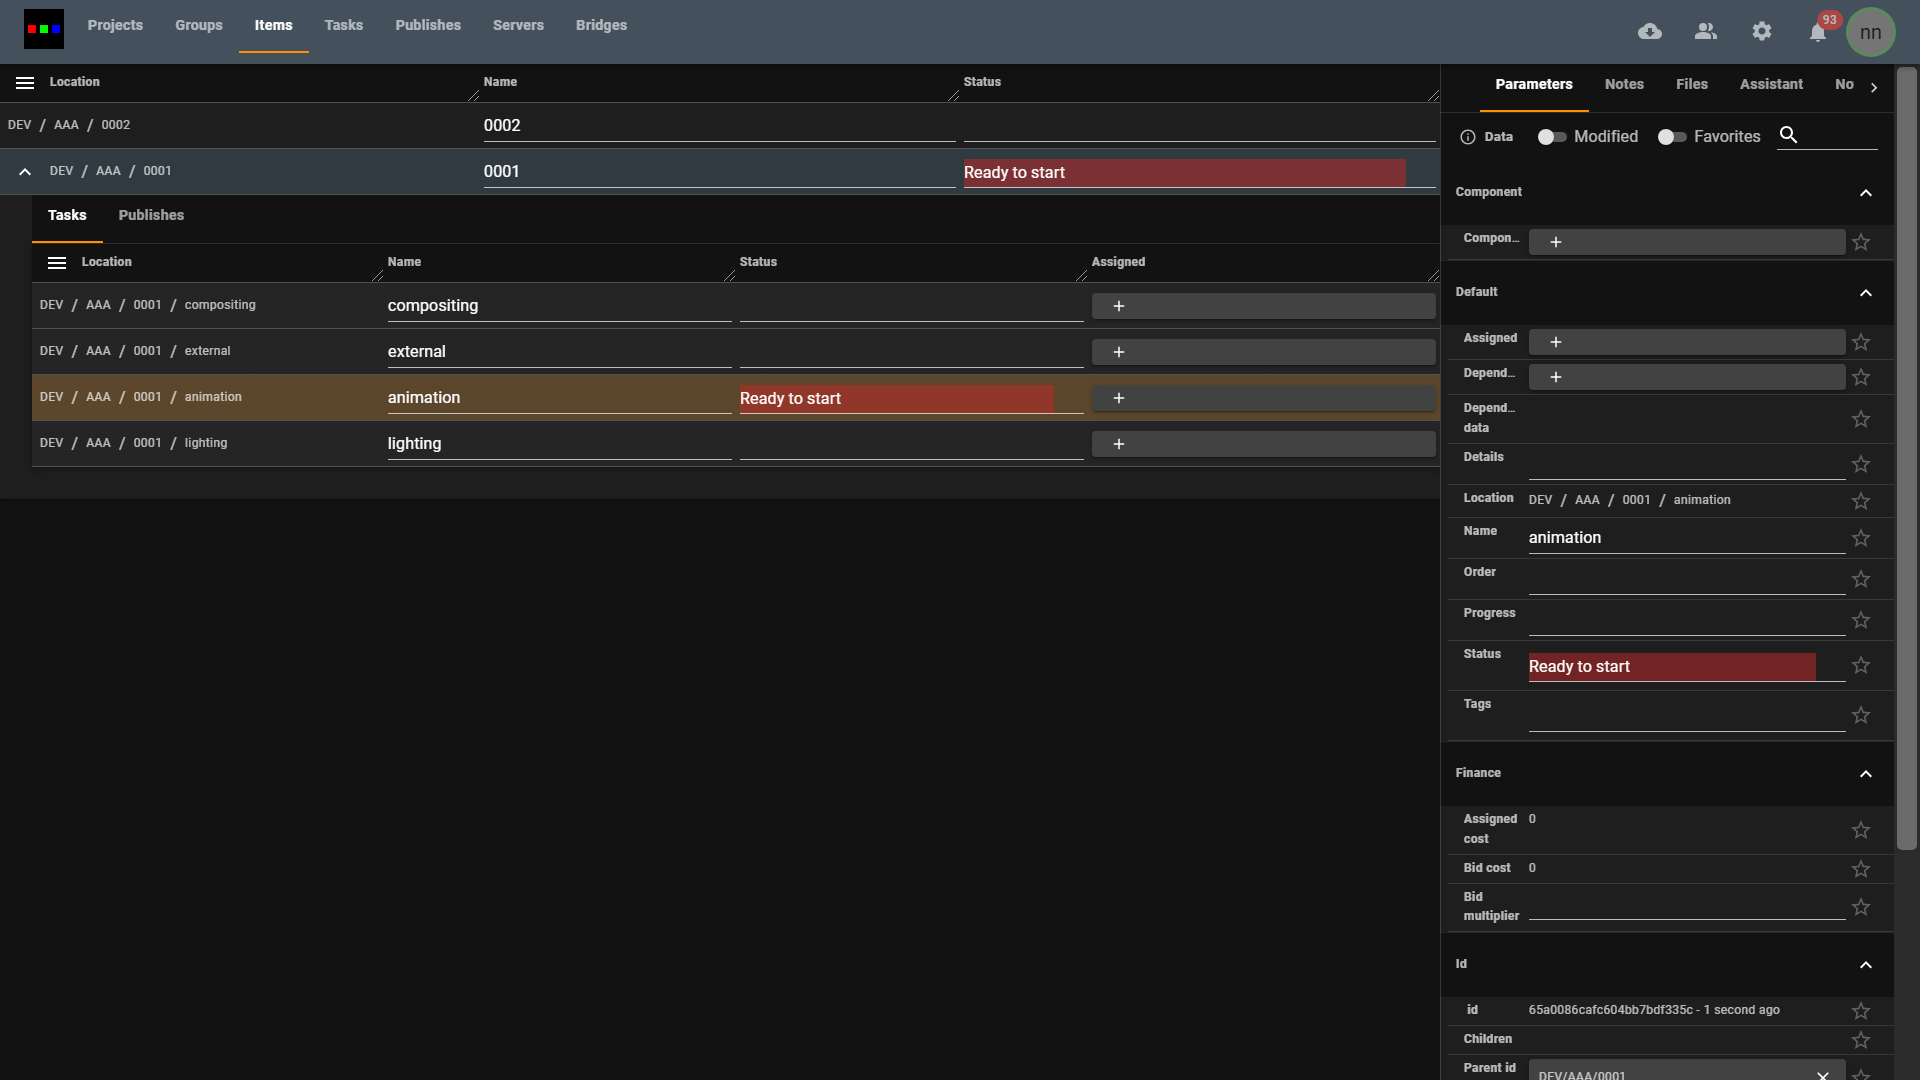Click the cloud download icon
1920x1080 pixels.
(x=1650, y=32)
